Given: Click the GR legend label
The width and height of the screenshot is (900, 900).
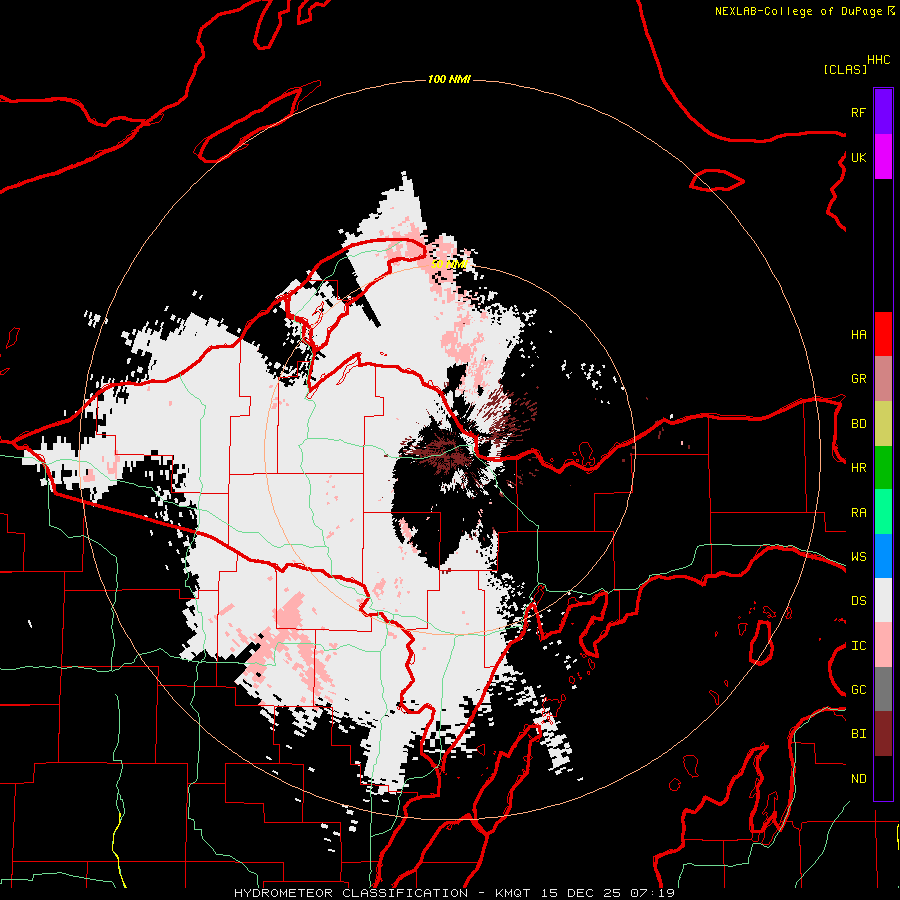Looking at the screenshot, I should (858, 379).
